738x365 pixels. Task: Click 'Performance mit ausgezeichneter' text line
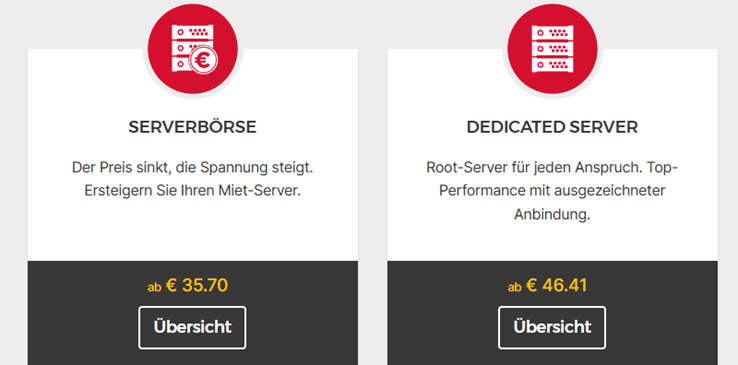552,191
